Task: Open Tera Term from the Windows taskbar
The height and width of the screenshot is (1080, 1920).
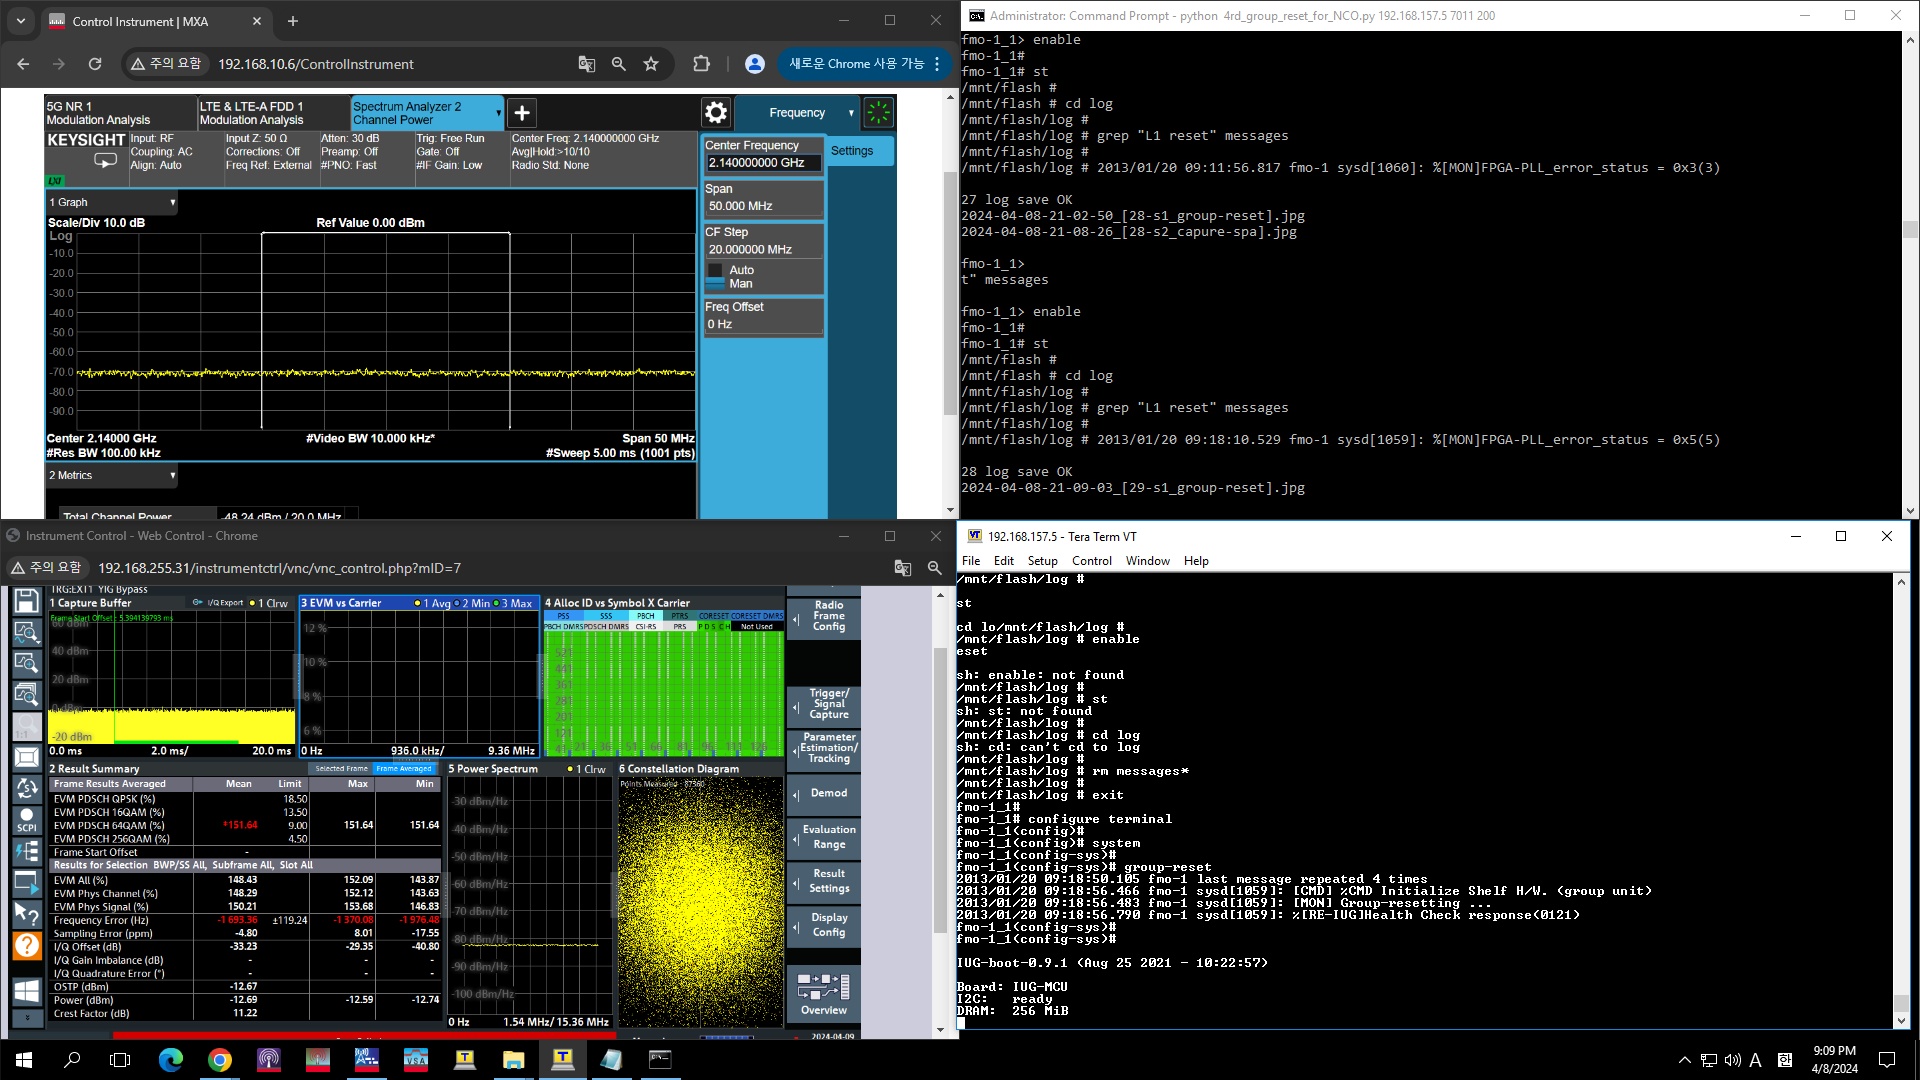Action: click(x=563, y=1059)
